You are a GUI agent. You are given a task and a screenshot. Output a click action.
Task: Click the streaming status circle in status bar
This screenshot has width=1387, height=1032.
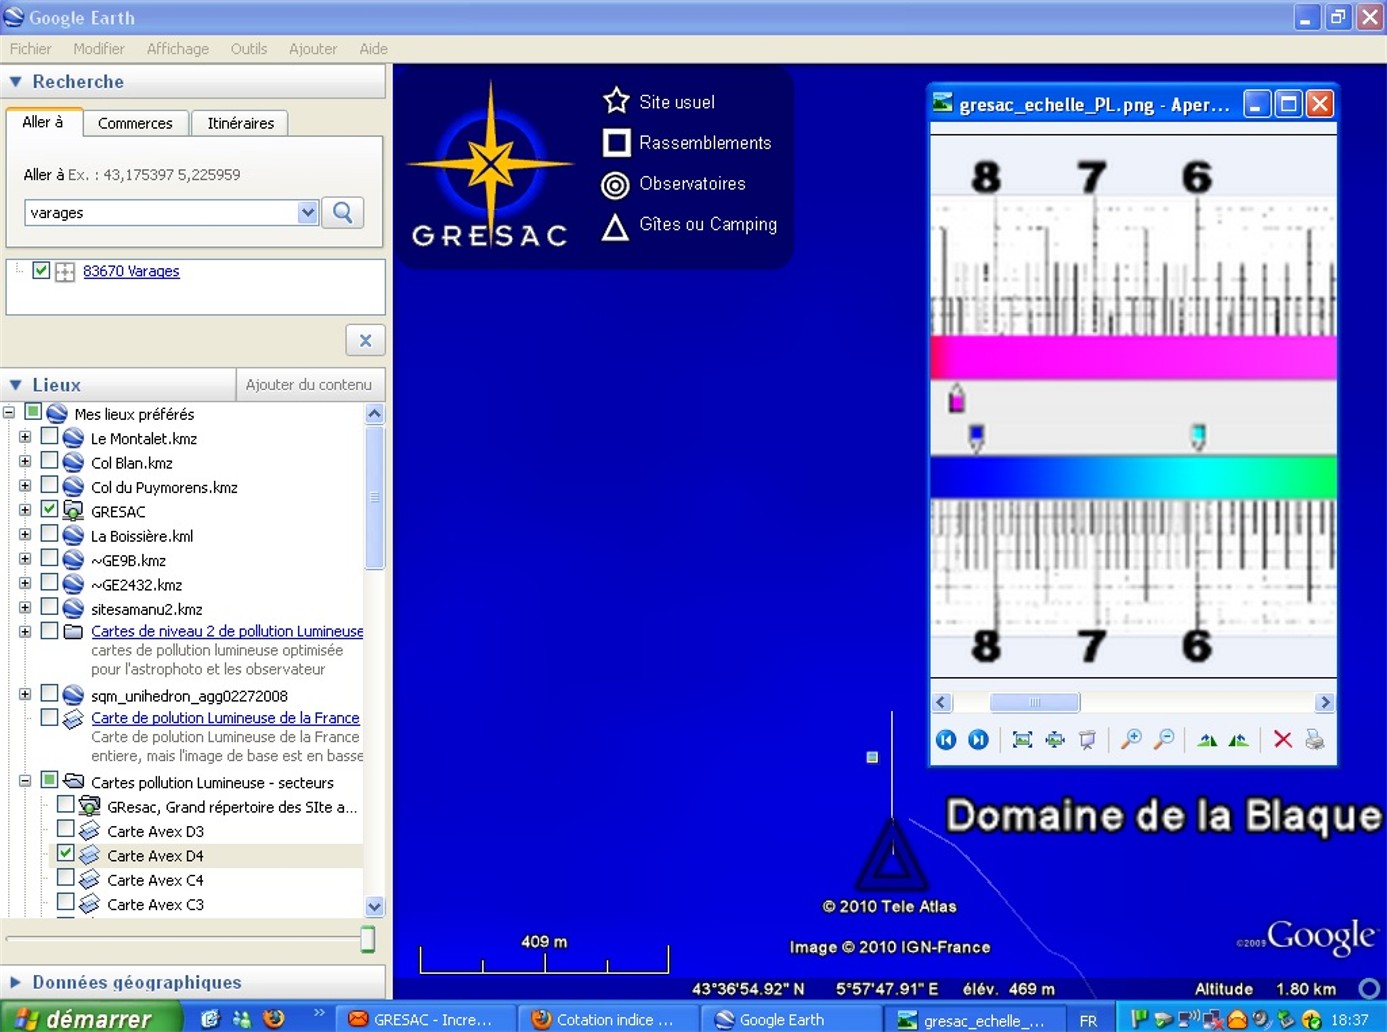point(1369,989)
